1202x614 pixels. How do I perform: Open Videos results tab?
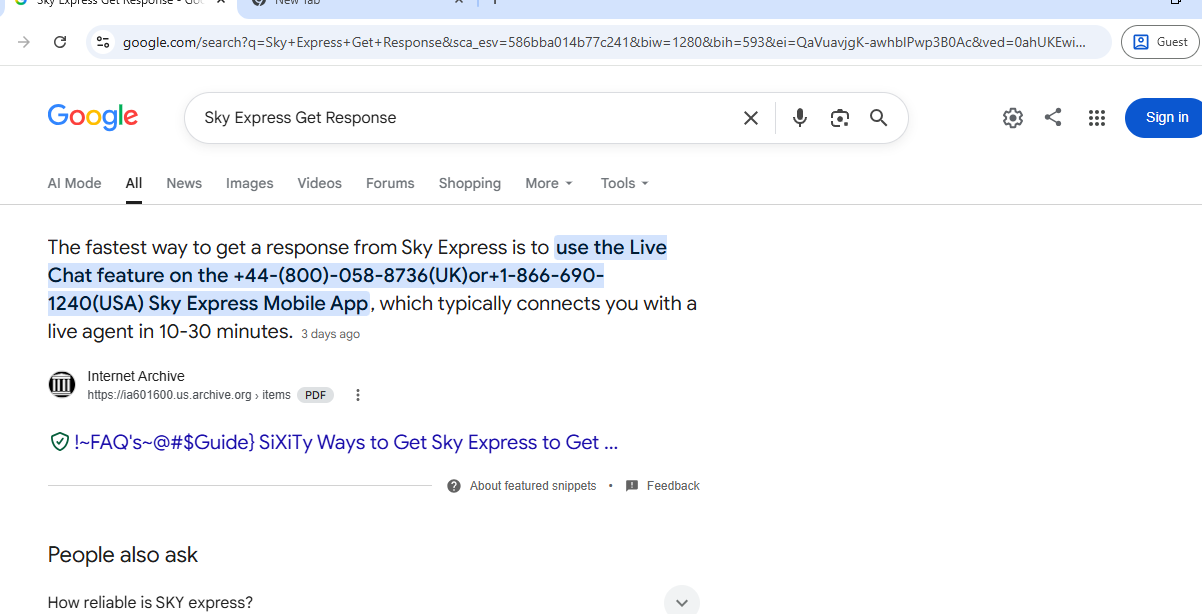(x=320, y=183)
